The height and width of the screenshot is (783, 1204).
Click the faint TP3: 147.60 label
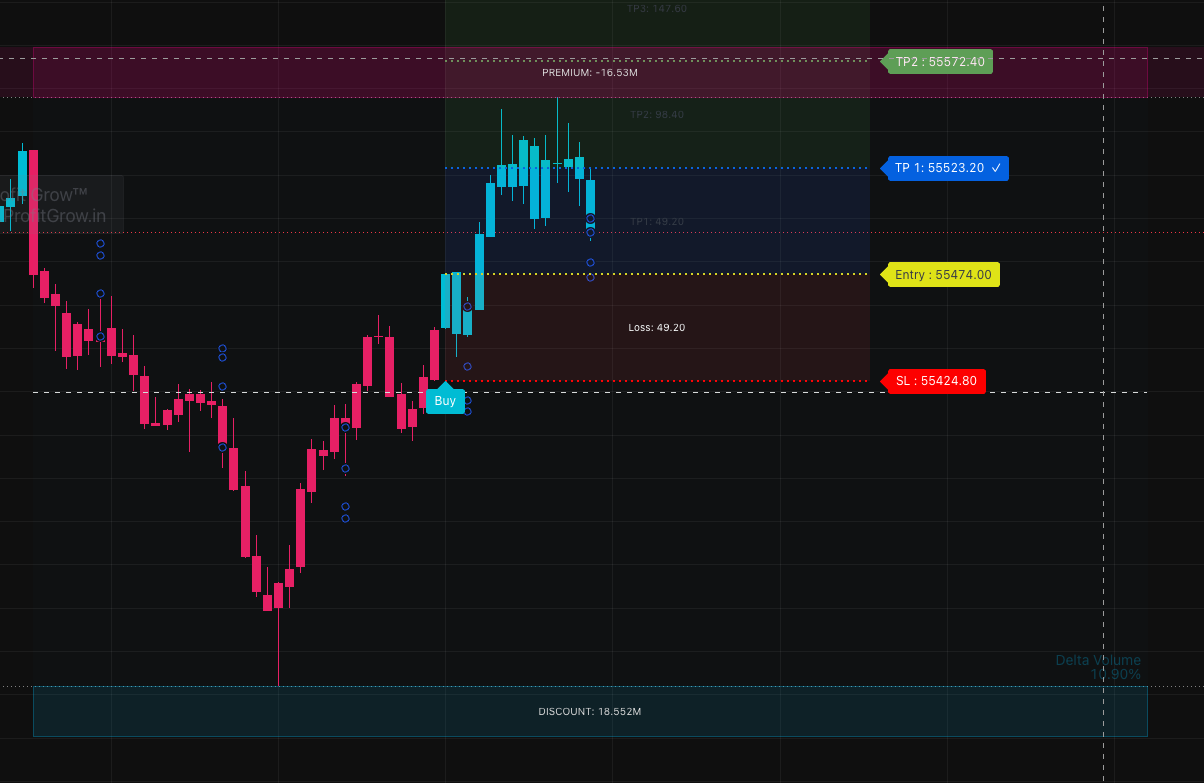657,8
